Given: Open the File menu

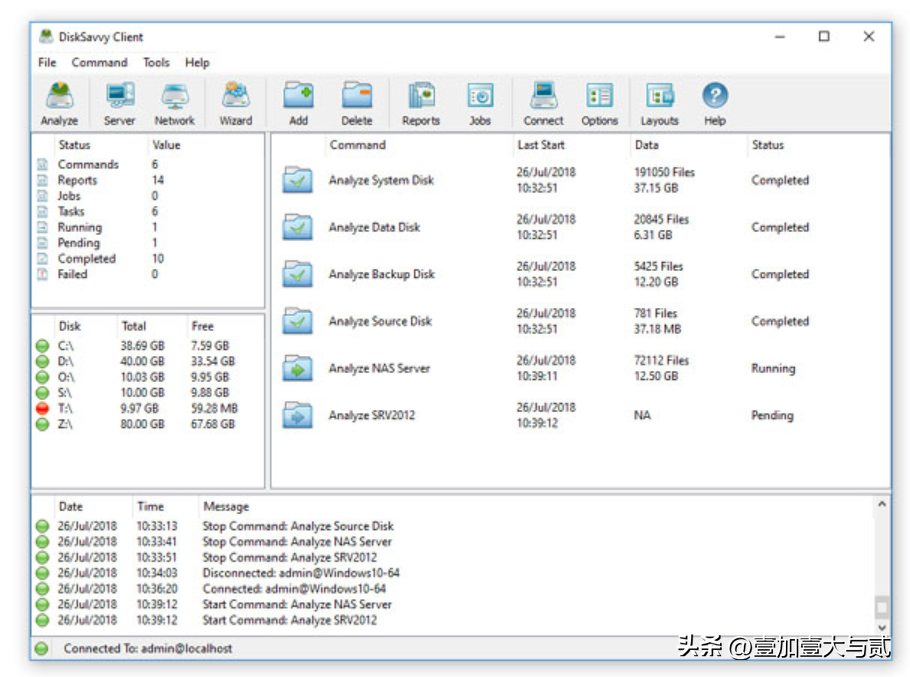Looking at the screenshot, I should tap(47, 63).
